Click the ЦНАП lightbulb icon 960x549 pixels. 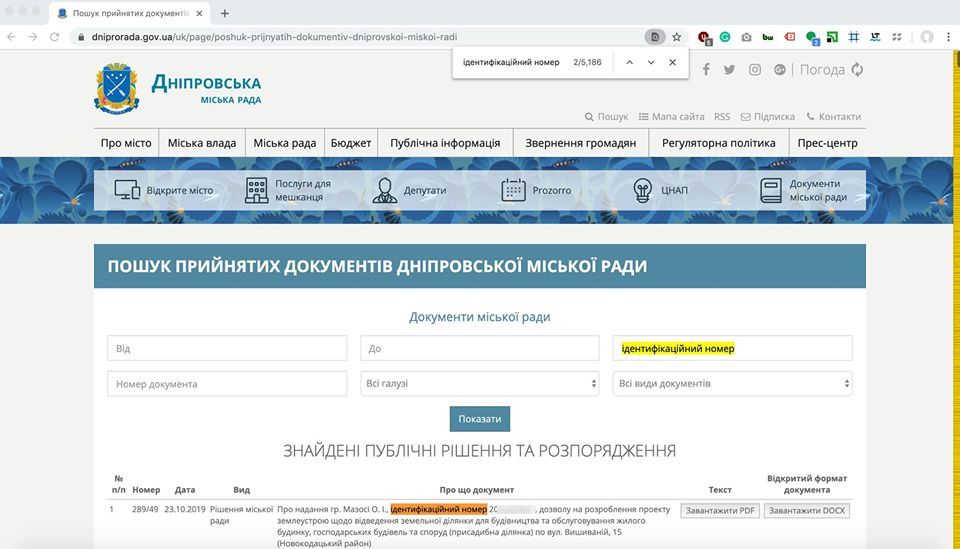tap(642, 190)
